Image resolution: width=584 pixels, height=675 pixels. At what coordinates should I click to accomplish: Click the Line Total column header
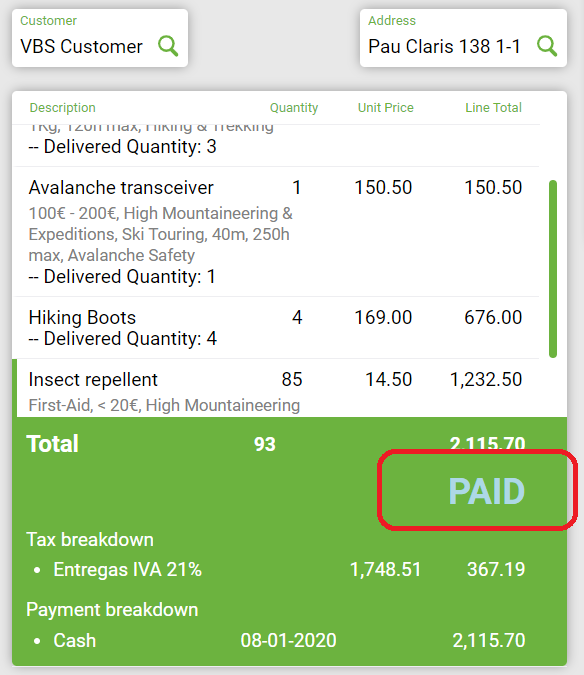click(x=493, y=108)
